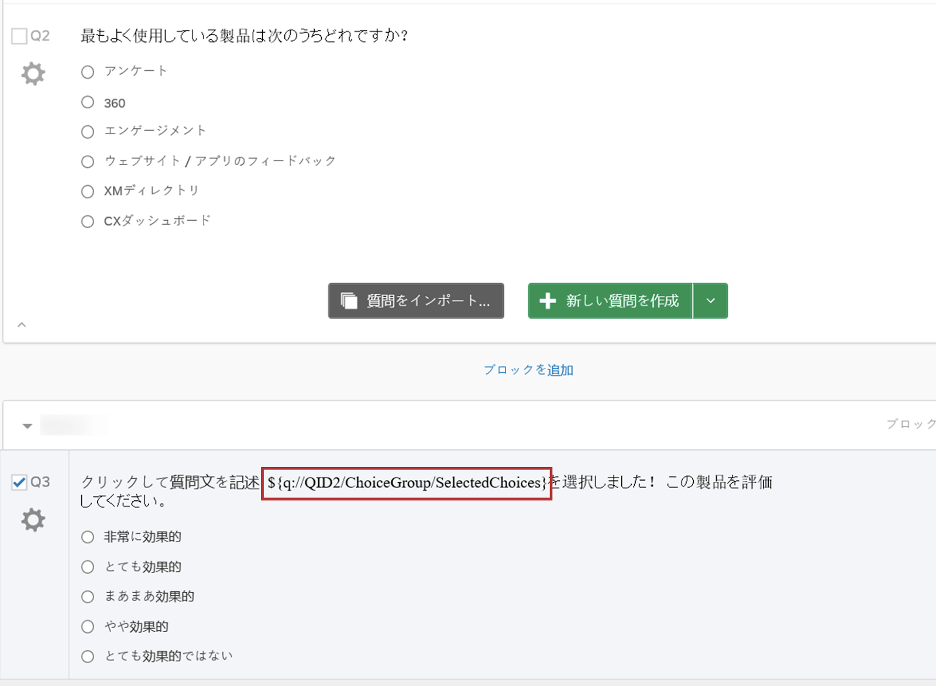Click the Q3 question text to edit
The width and height of the screenshot is (936, 686).
[x=426, y=491]
